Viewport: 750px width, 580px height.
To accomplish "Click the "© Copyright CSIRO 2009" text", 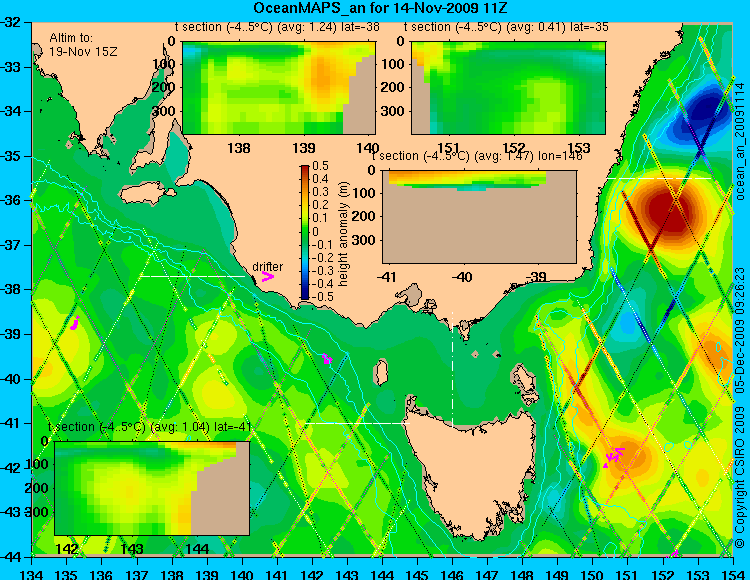I will (740, 474).
